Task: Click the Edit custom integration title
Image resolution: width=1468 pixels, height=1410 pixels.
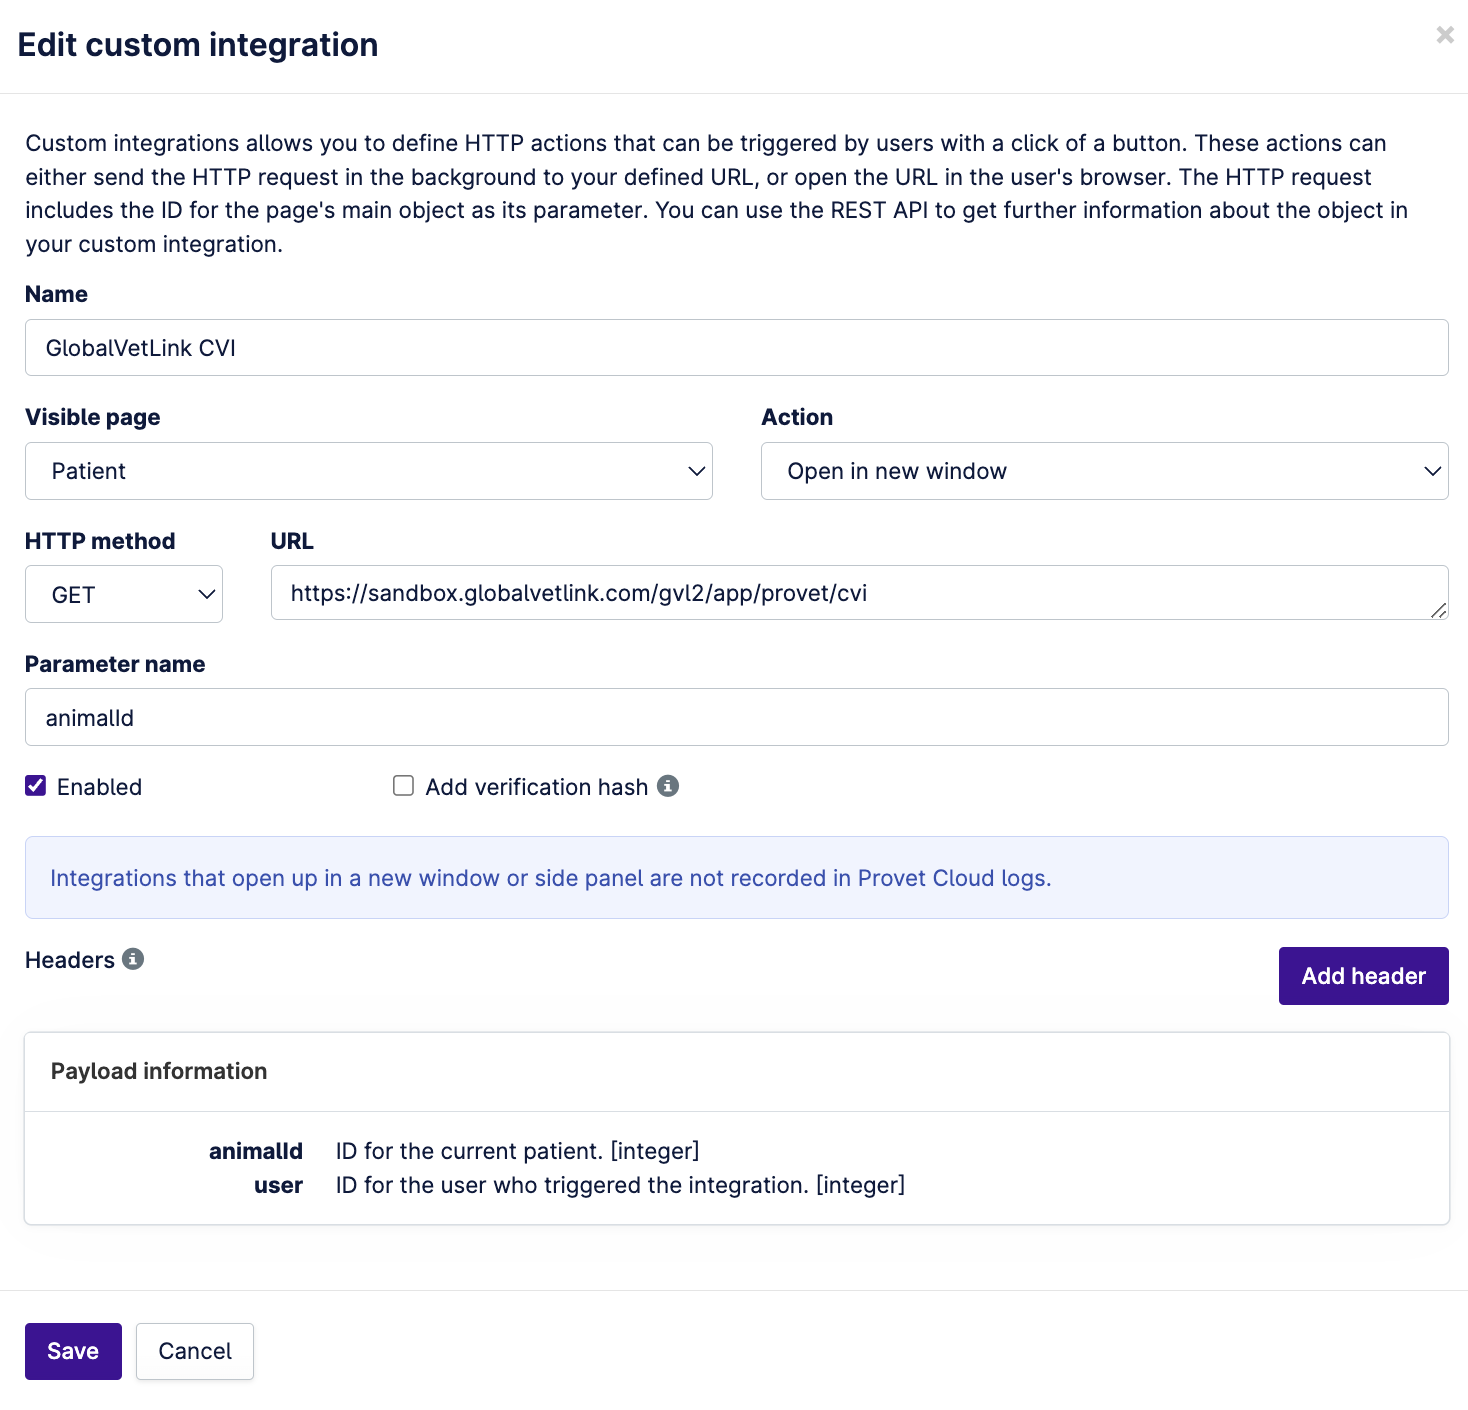Action: click(198, 45)
